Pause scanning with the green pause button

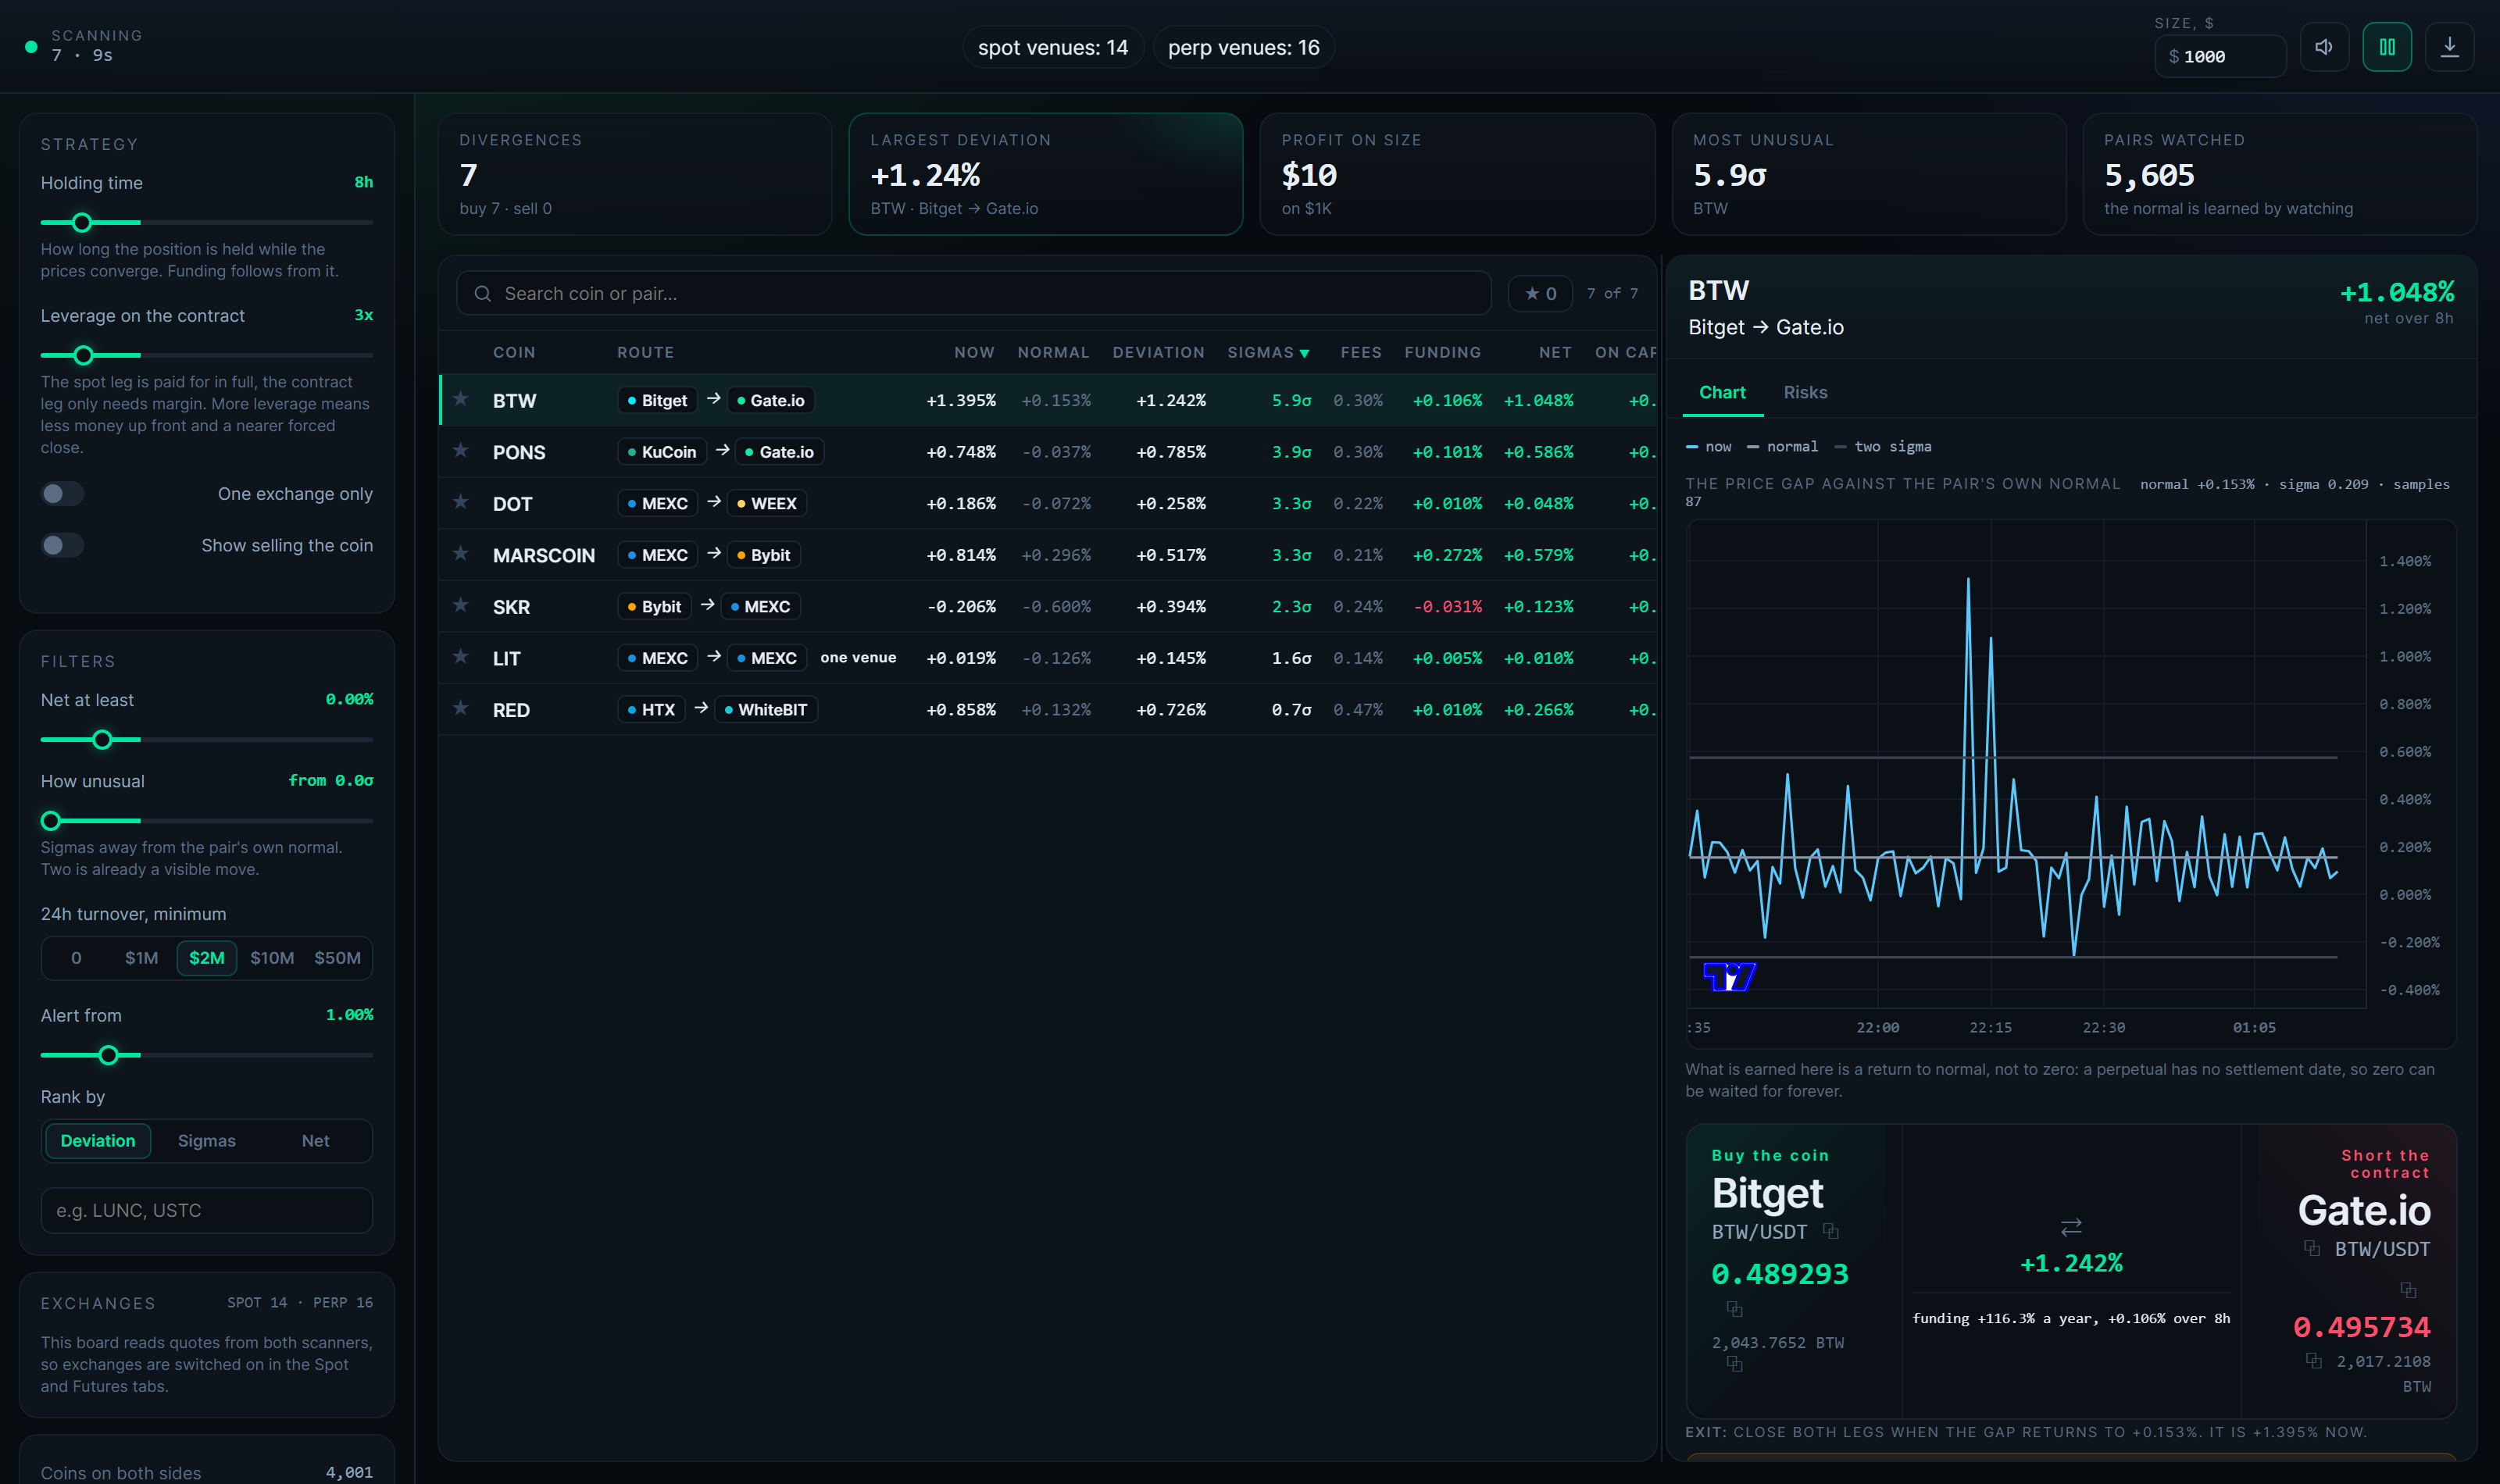point(2387,47)
